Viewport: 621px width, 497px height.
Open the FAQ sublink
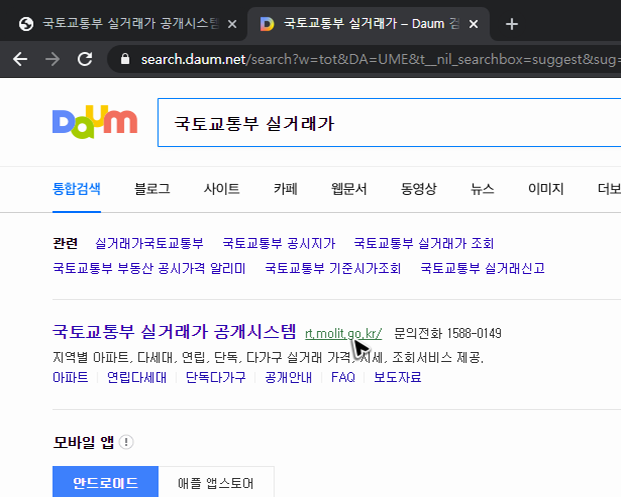(x=343, y=377)
